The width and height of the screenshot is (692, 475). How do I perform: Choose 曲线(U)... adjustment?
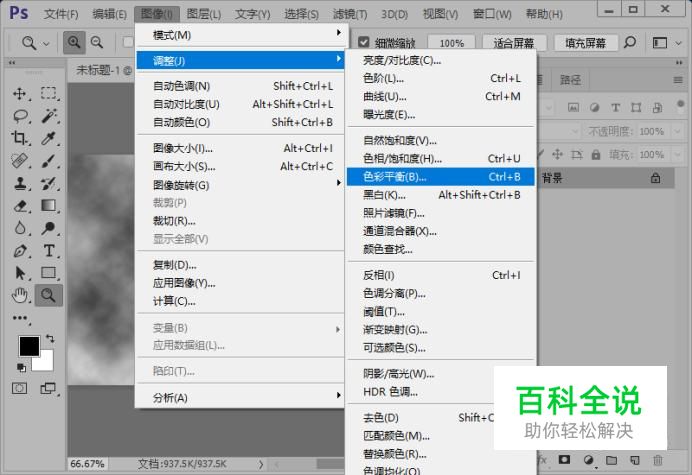(440, 96)
